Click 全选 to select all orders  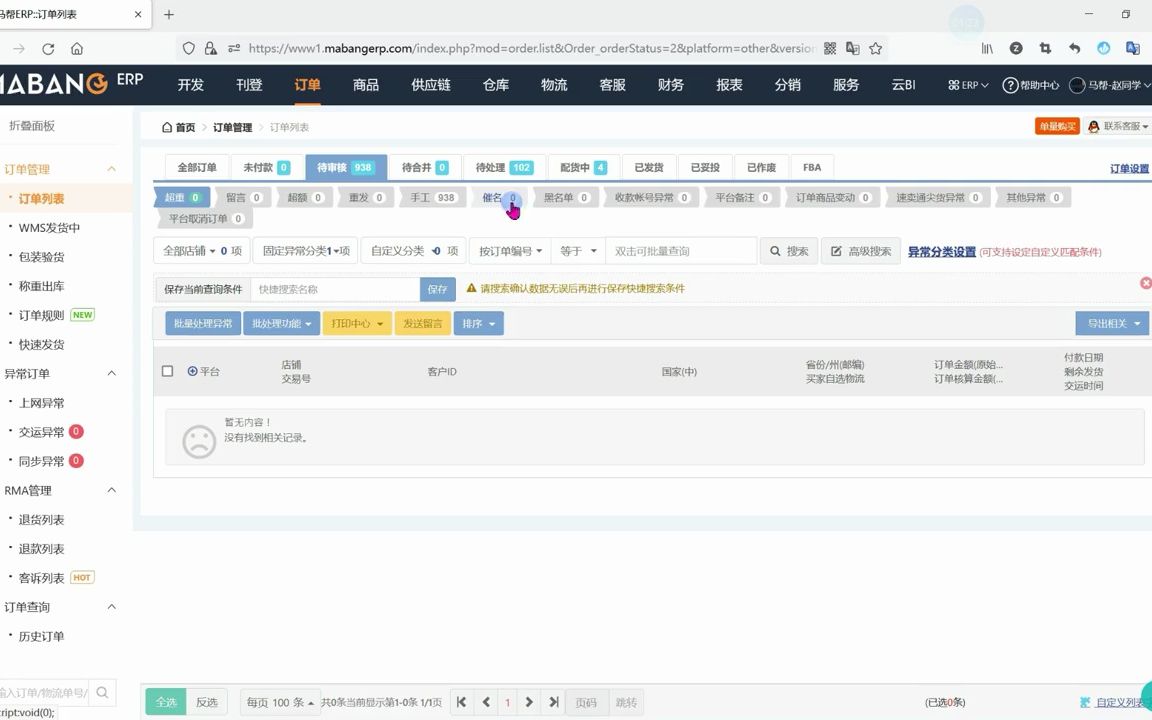(165, 702)
